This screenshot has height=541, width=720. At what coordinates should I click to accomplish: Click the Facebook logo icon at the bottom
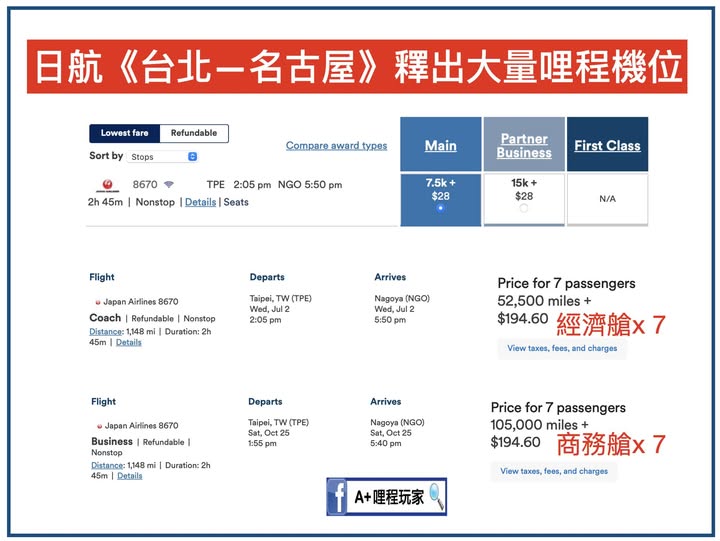(x=337, y=496)
